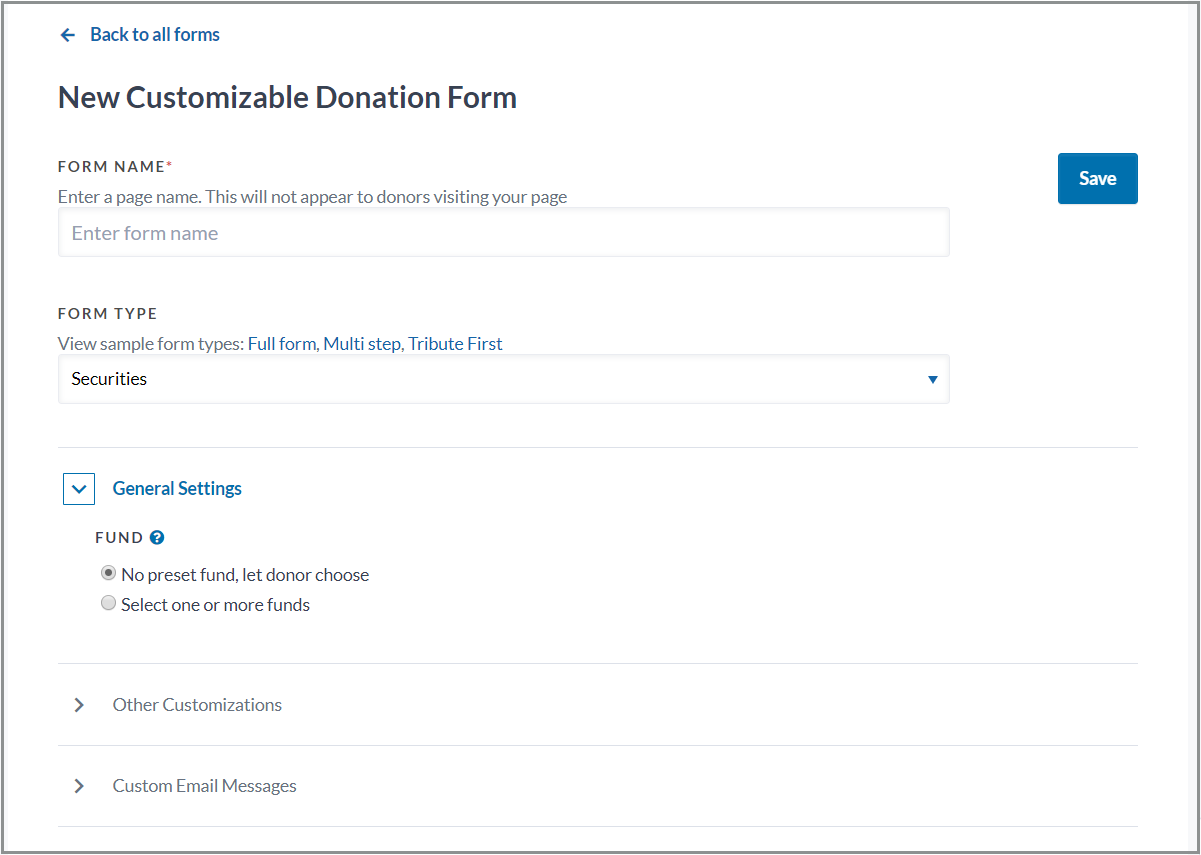The width and height of the screenshot is (1201, 855).
Task: Click chevron beside Other Customizations
Action: tap(79, 705)
